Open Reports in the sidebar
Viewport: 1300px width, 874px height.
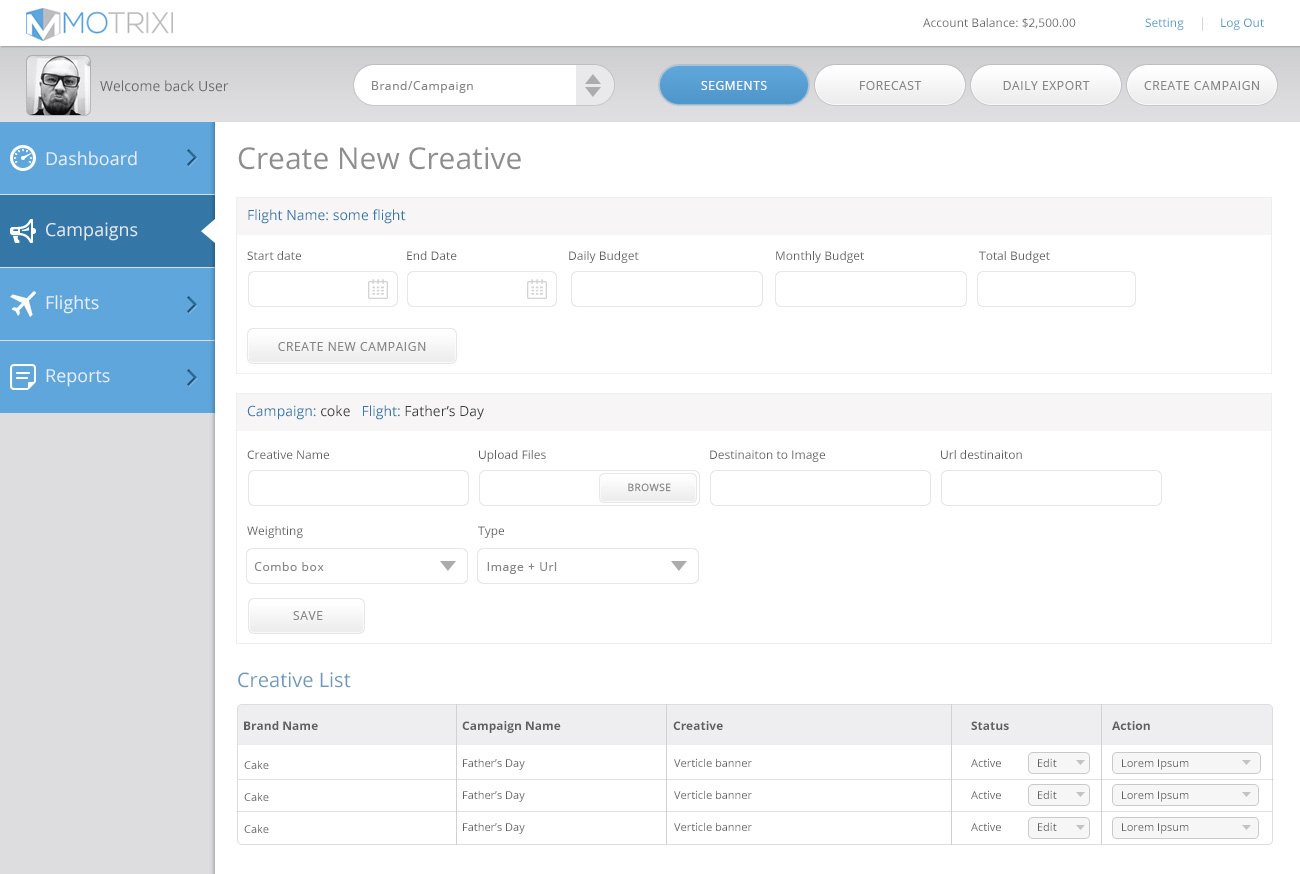107,377
